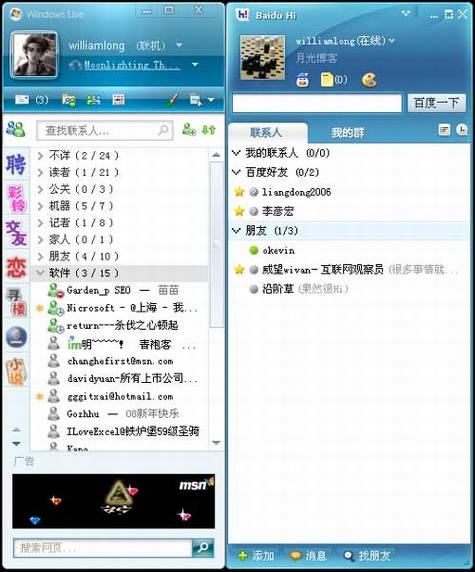The width and height of the screenshot is (475, 572).
Task: Click the add contact icon beside search
Action: [x=189, y=130]
